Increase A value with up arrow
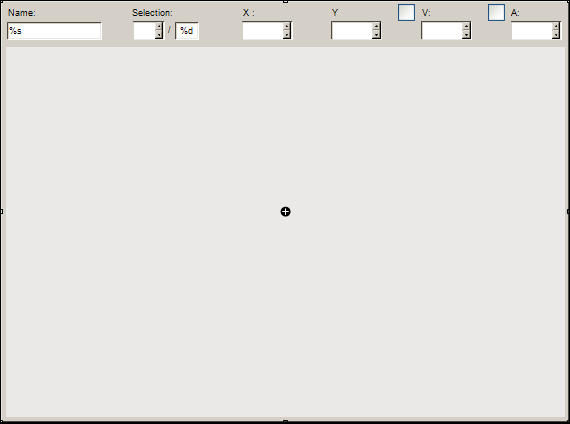 [x=555, y=27]
